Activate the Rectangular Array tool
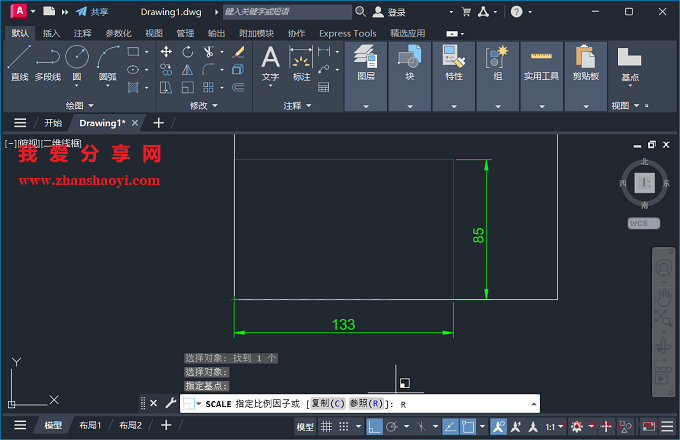 [209, 88]
